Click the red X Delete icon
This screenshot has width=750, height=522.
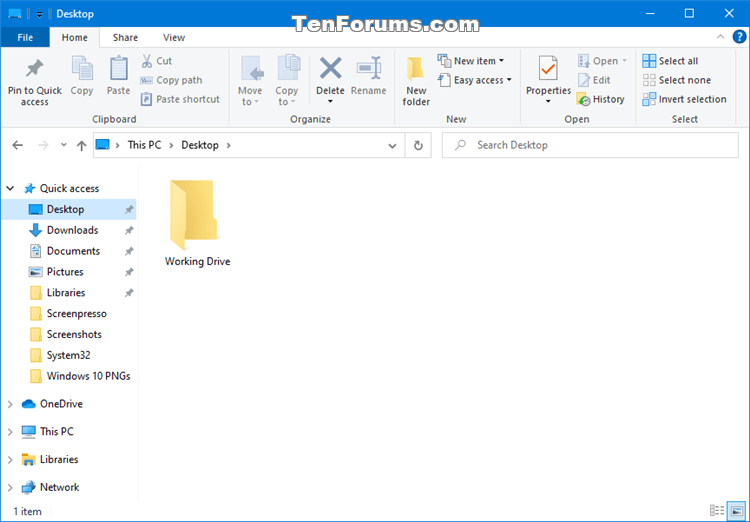331,68
